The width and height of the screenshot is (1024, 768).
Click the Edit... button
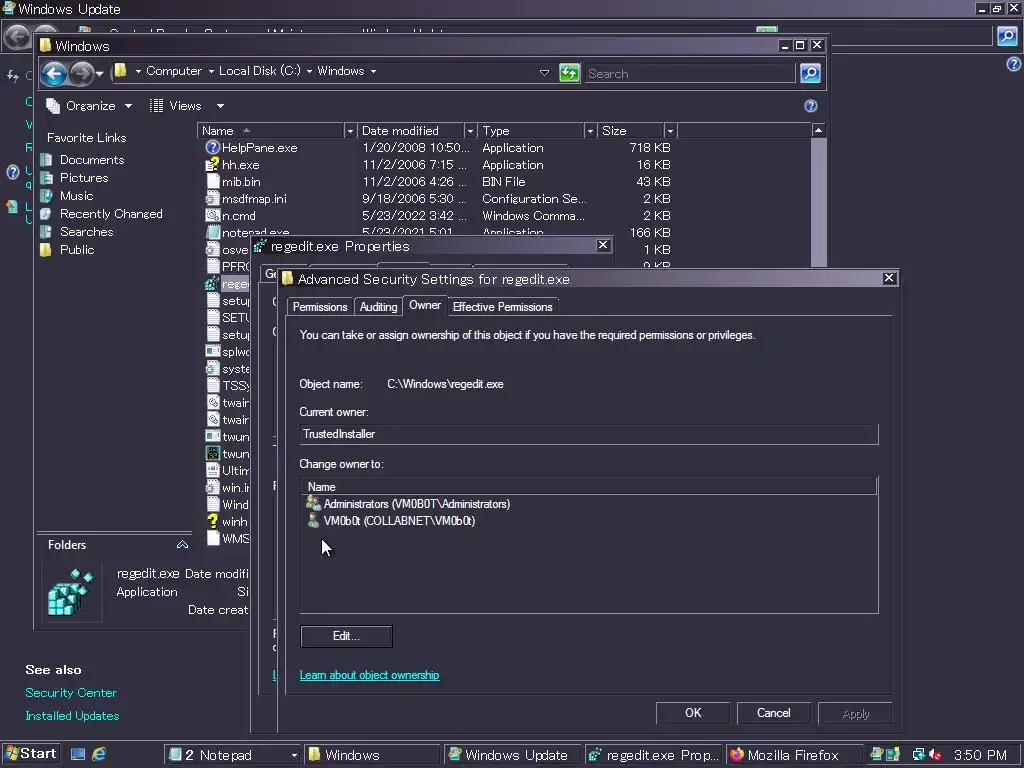pyautogui.click(x=346, y=636)
